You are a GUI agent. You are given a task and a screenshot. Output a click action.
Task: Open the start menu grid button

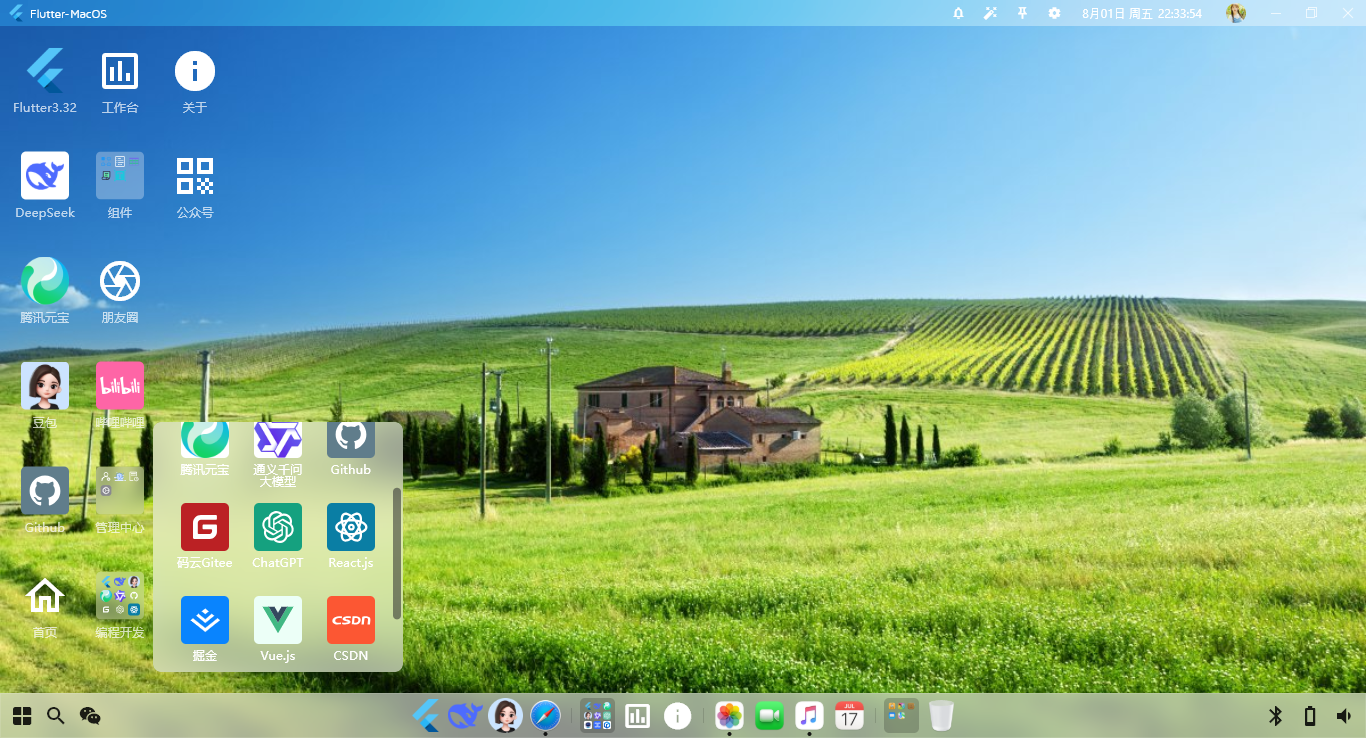(22, 715)
